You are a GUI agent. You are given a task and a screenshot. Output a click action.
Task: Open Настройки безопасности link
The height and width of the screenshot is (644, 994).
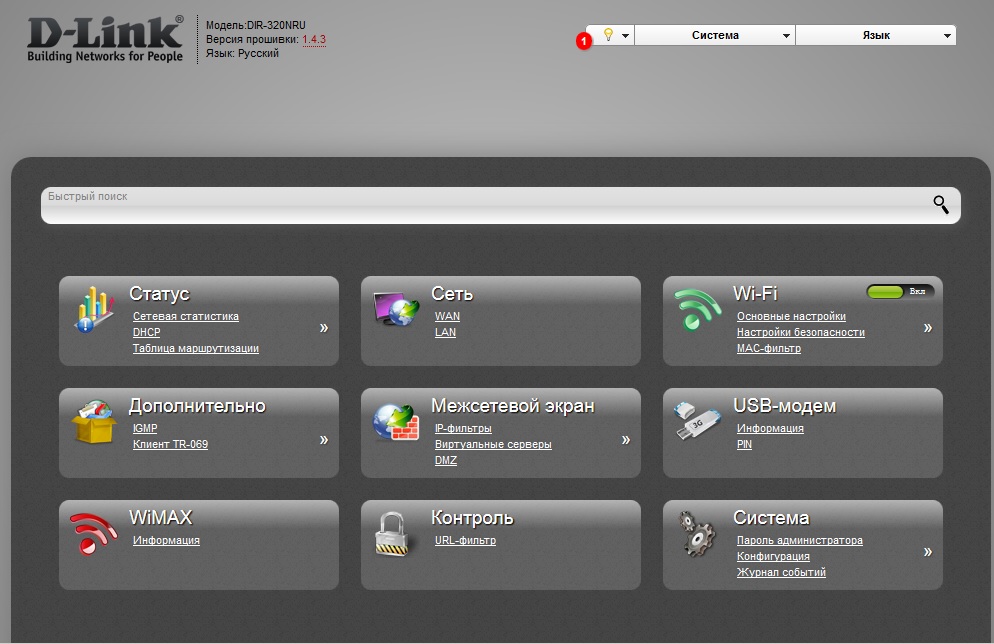click(x=801, y=332)
